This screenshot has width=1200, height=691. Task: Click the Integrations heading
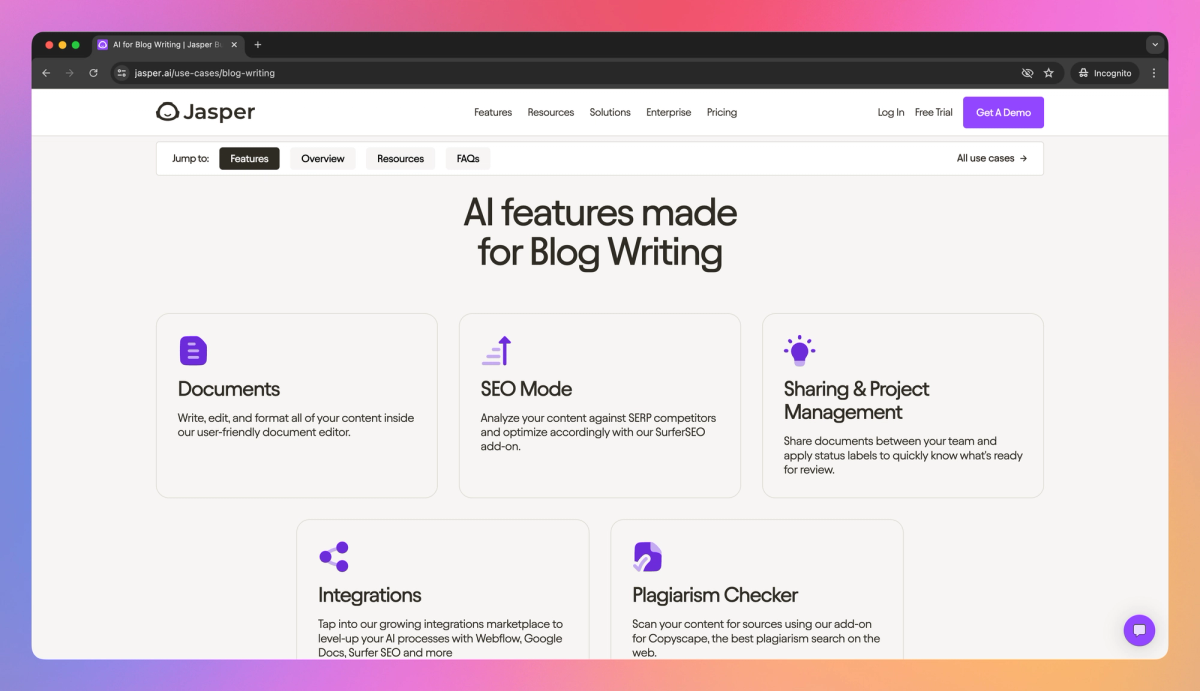[370, 595]
